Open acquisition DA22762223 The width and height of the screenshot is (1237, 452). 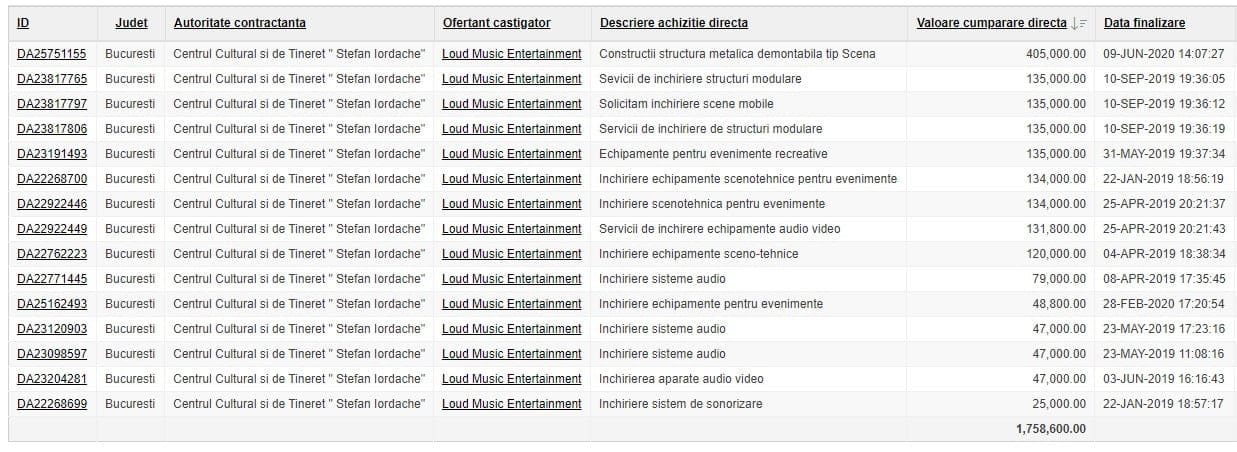pos(52,254)
